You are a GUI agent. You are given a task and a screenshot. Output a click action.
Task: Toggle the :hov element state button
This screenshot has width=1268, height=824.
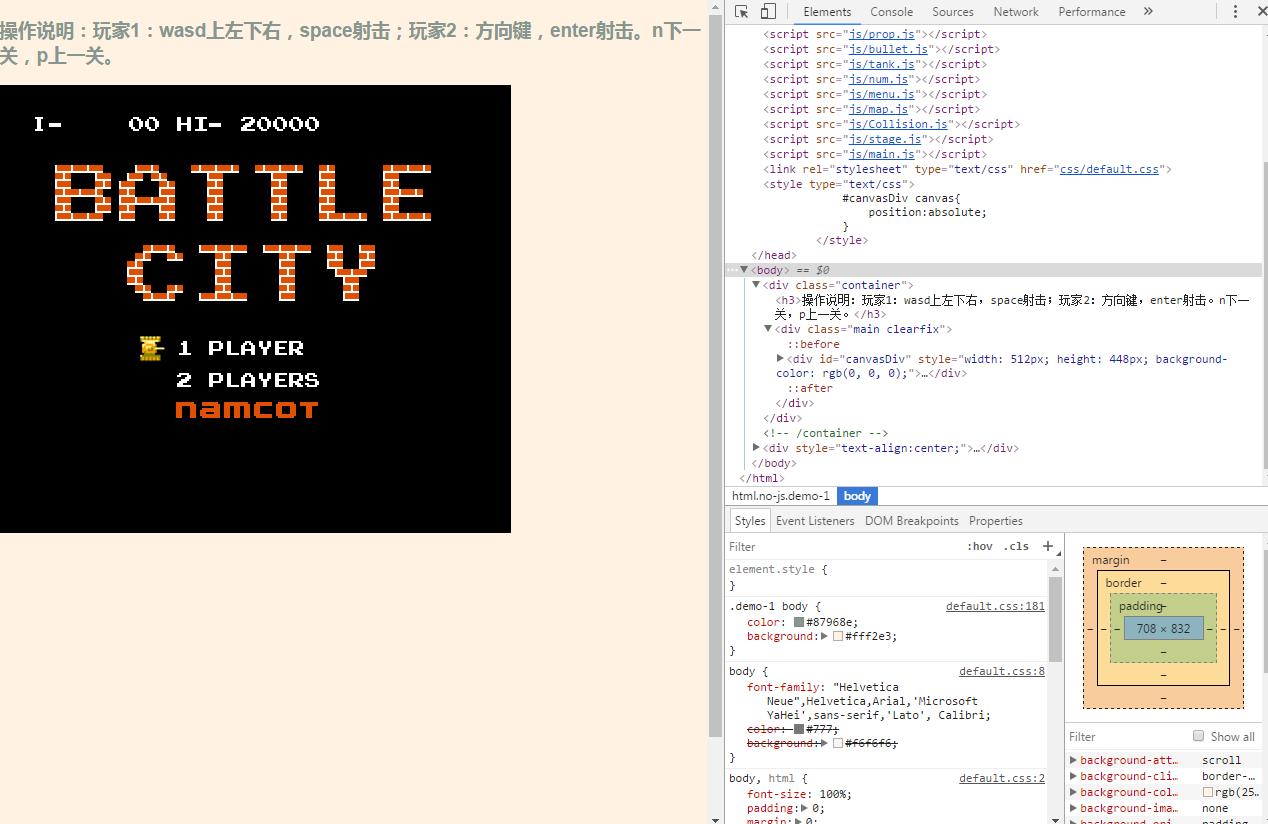(x=979, y=546)
